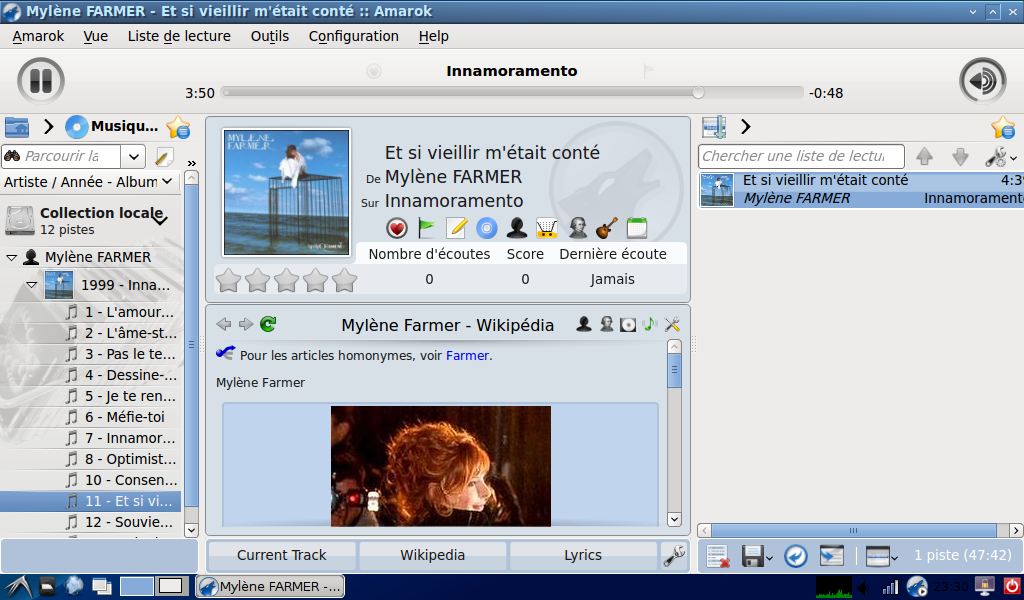The image size is (1024, 600).
Task: Click the green calendar year icon
Action: coord(637,228)
